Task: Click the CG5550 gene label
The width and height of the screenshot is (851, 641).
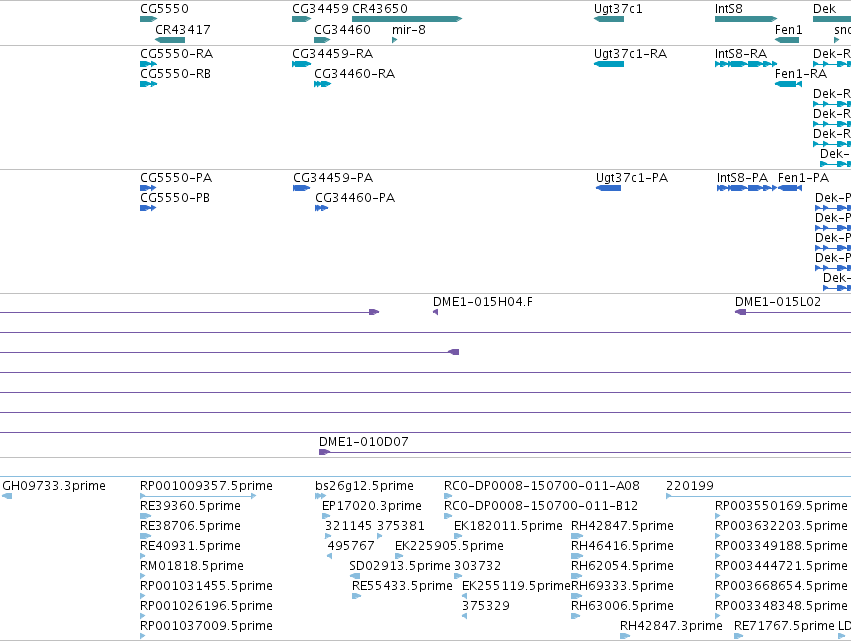Action: point(164,9)
